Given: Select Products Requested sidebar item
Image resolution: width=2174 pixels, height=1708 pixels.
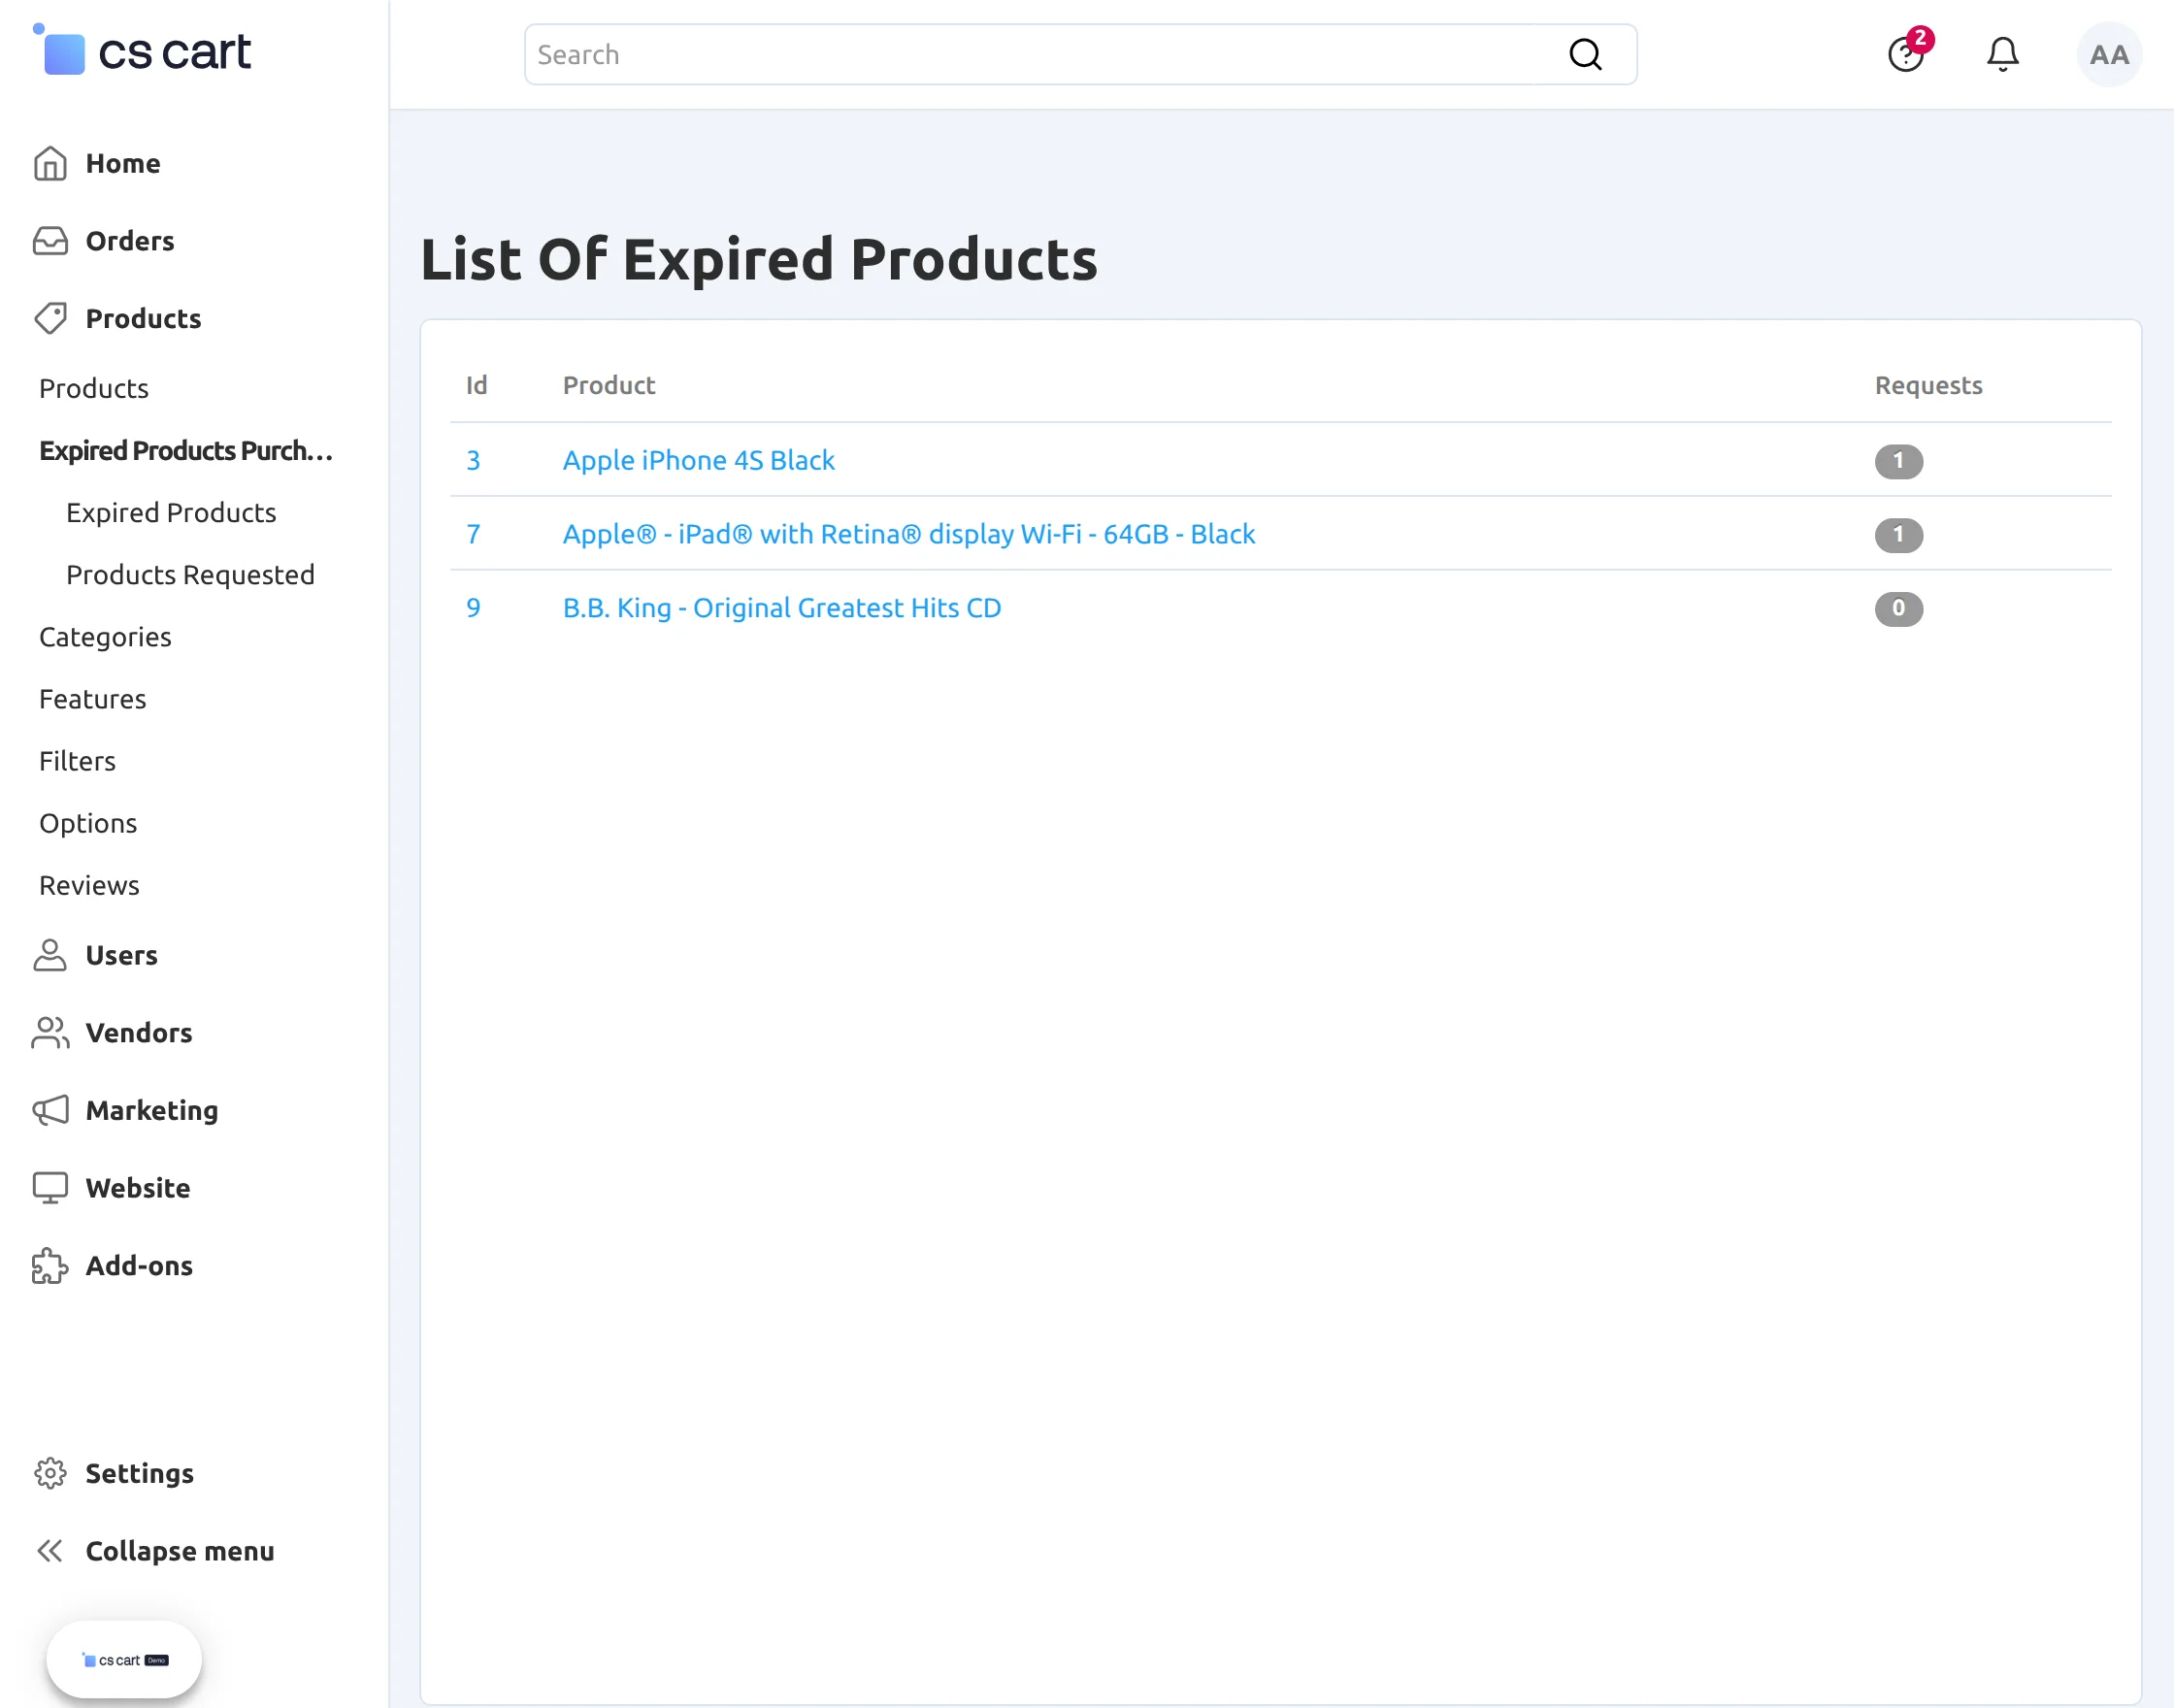Looking at the screenshot, I should coord(190,574).
